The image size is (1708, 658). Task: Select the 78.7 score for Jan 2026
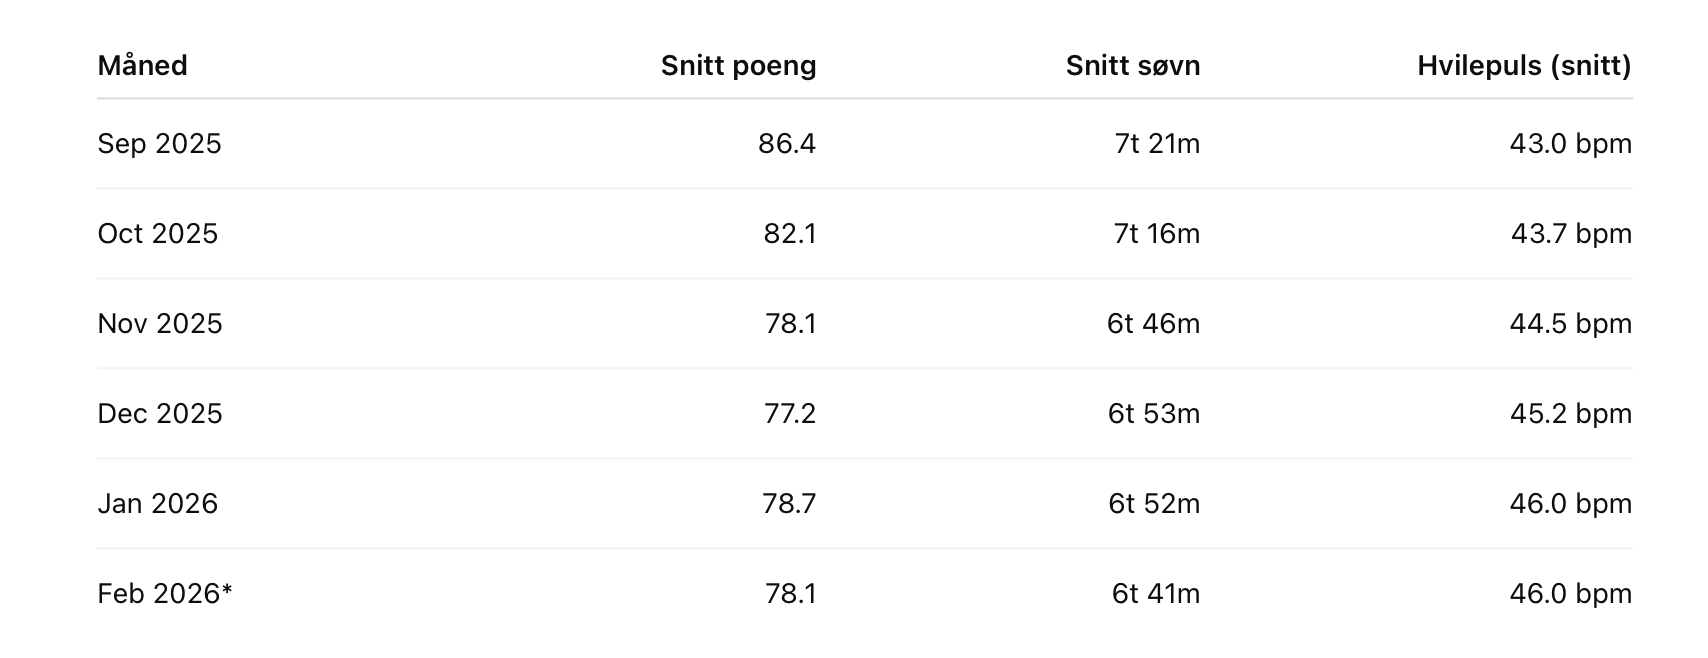(x=788, y=504)
